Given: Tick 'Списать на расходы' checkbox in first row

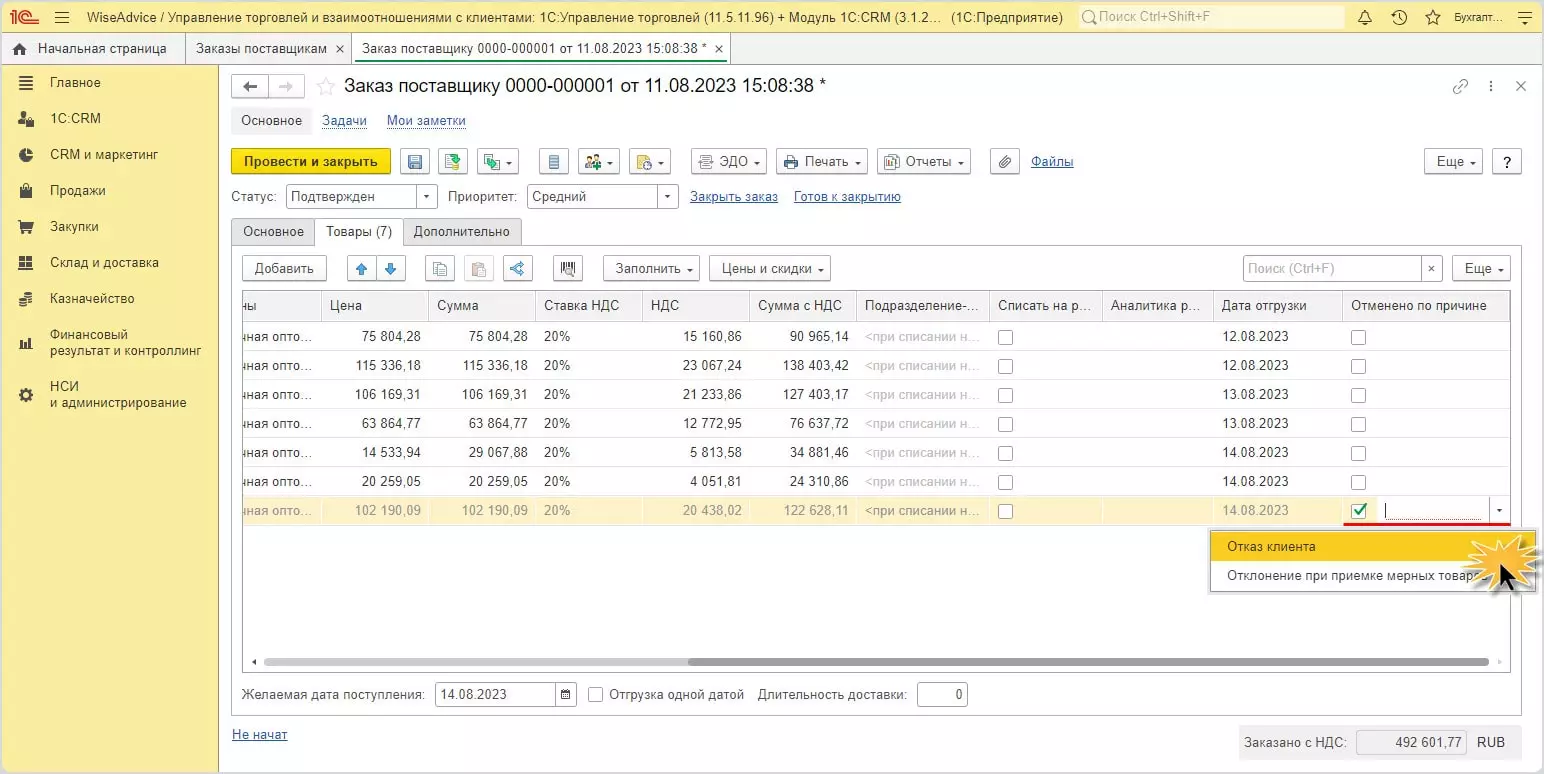Looking at the screenshot, I should (x=1005, y=337).
